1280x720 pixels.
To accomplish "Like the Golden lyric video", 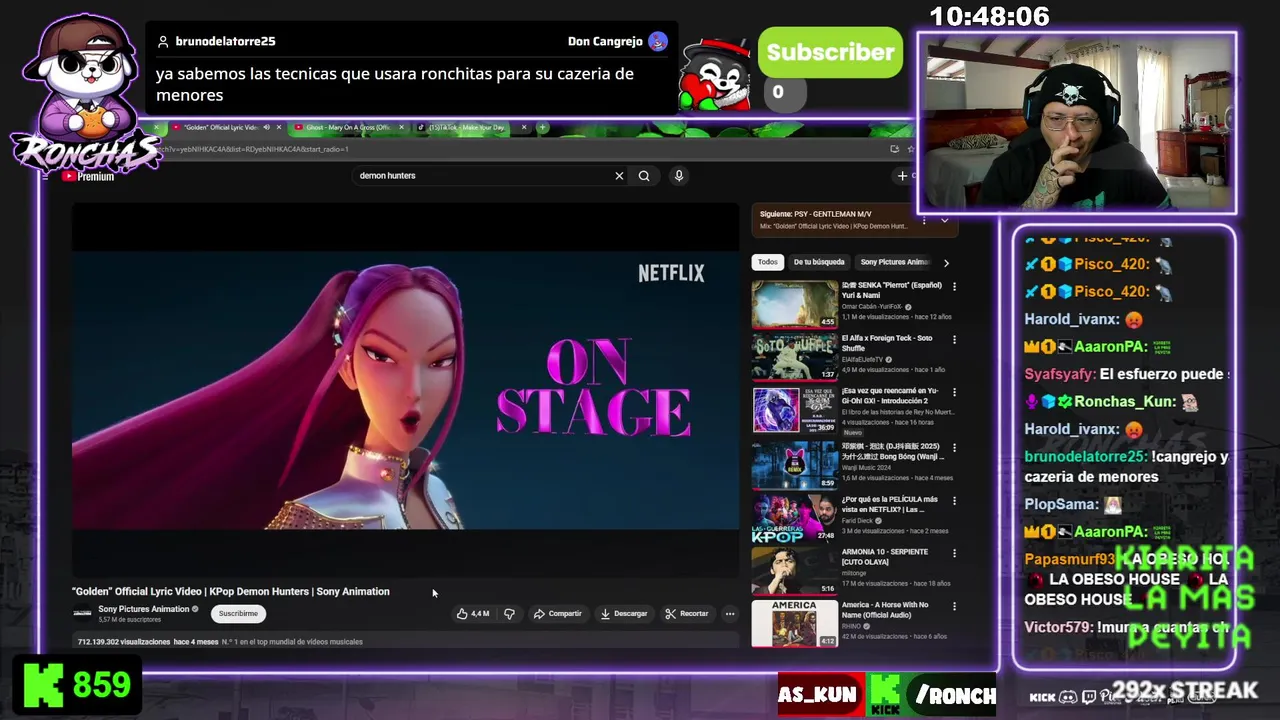I will [473, 614].
